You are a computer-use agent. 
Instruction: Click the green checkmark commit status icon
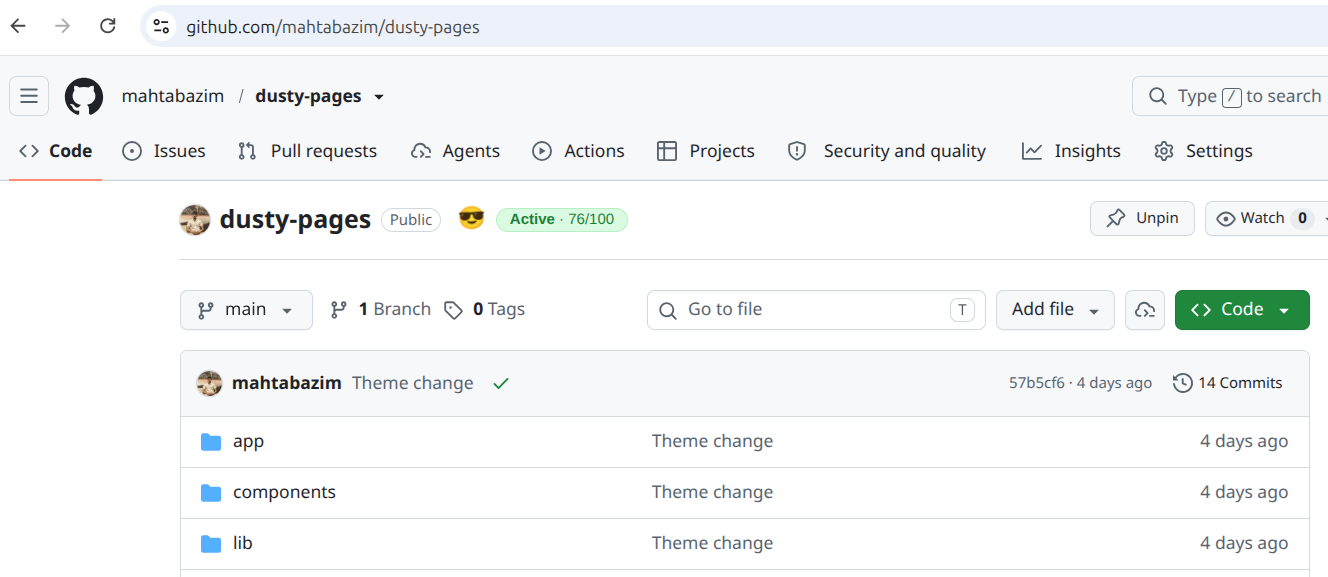501,383
